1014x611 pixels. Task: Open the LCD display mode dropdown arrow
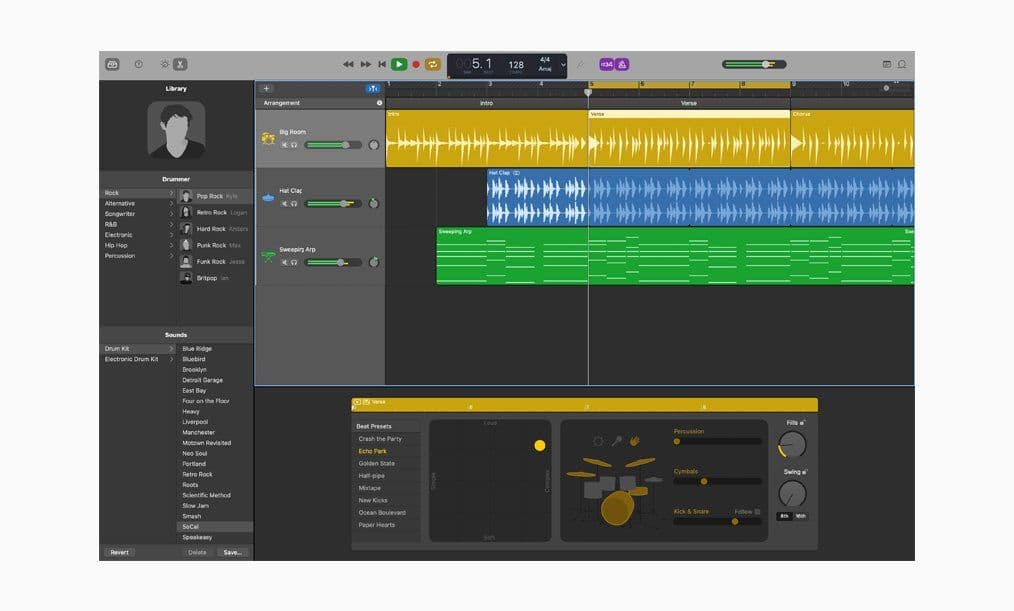coord(563,65)
